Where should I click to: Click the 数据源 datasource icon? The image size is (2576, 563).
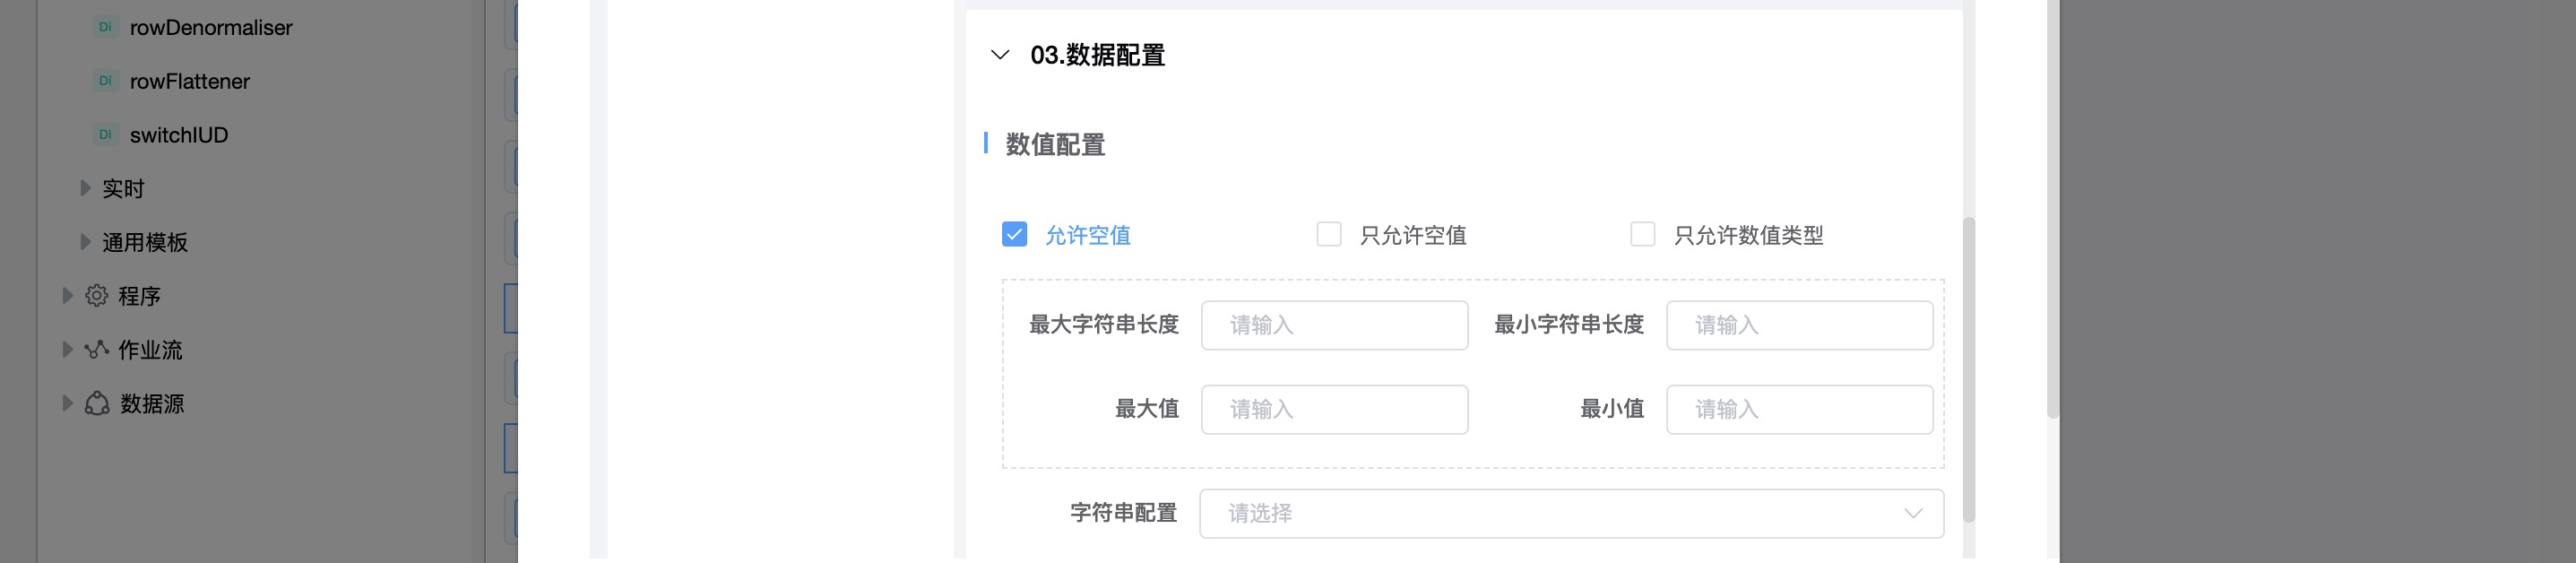tap(96, 404)
